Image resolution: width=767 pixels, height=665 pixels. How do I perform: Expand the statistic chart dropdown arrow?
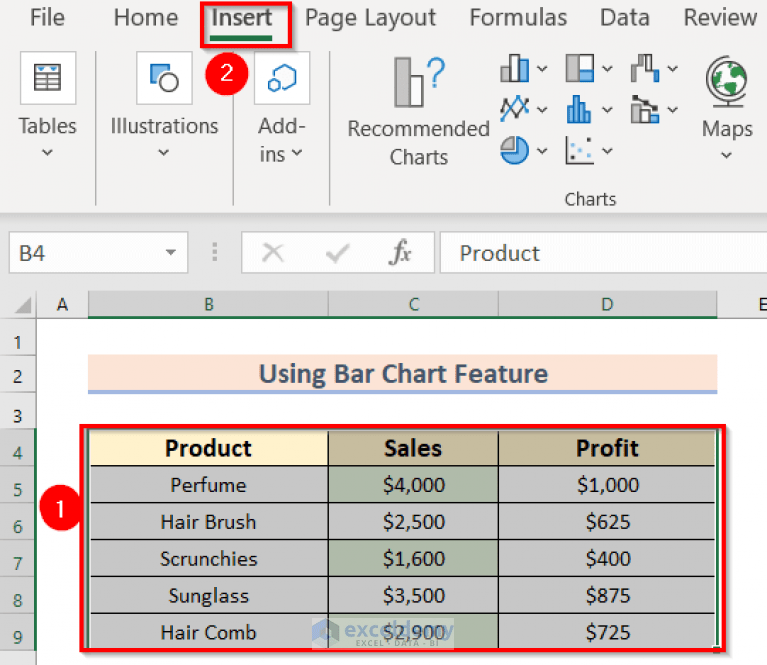pos(607,110)
